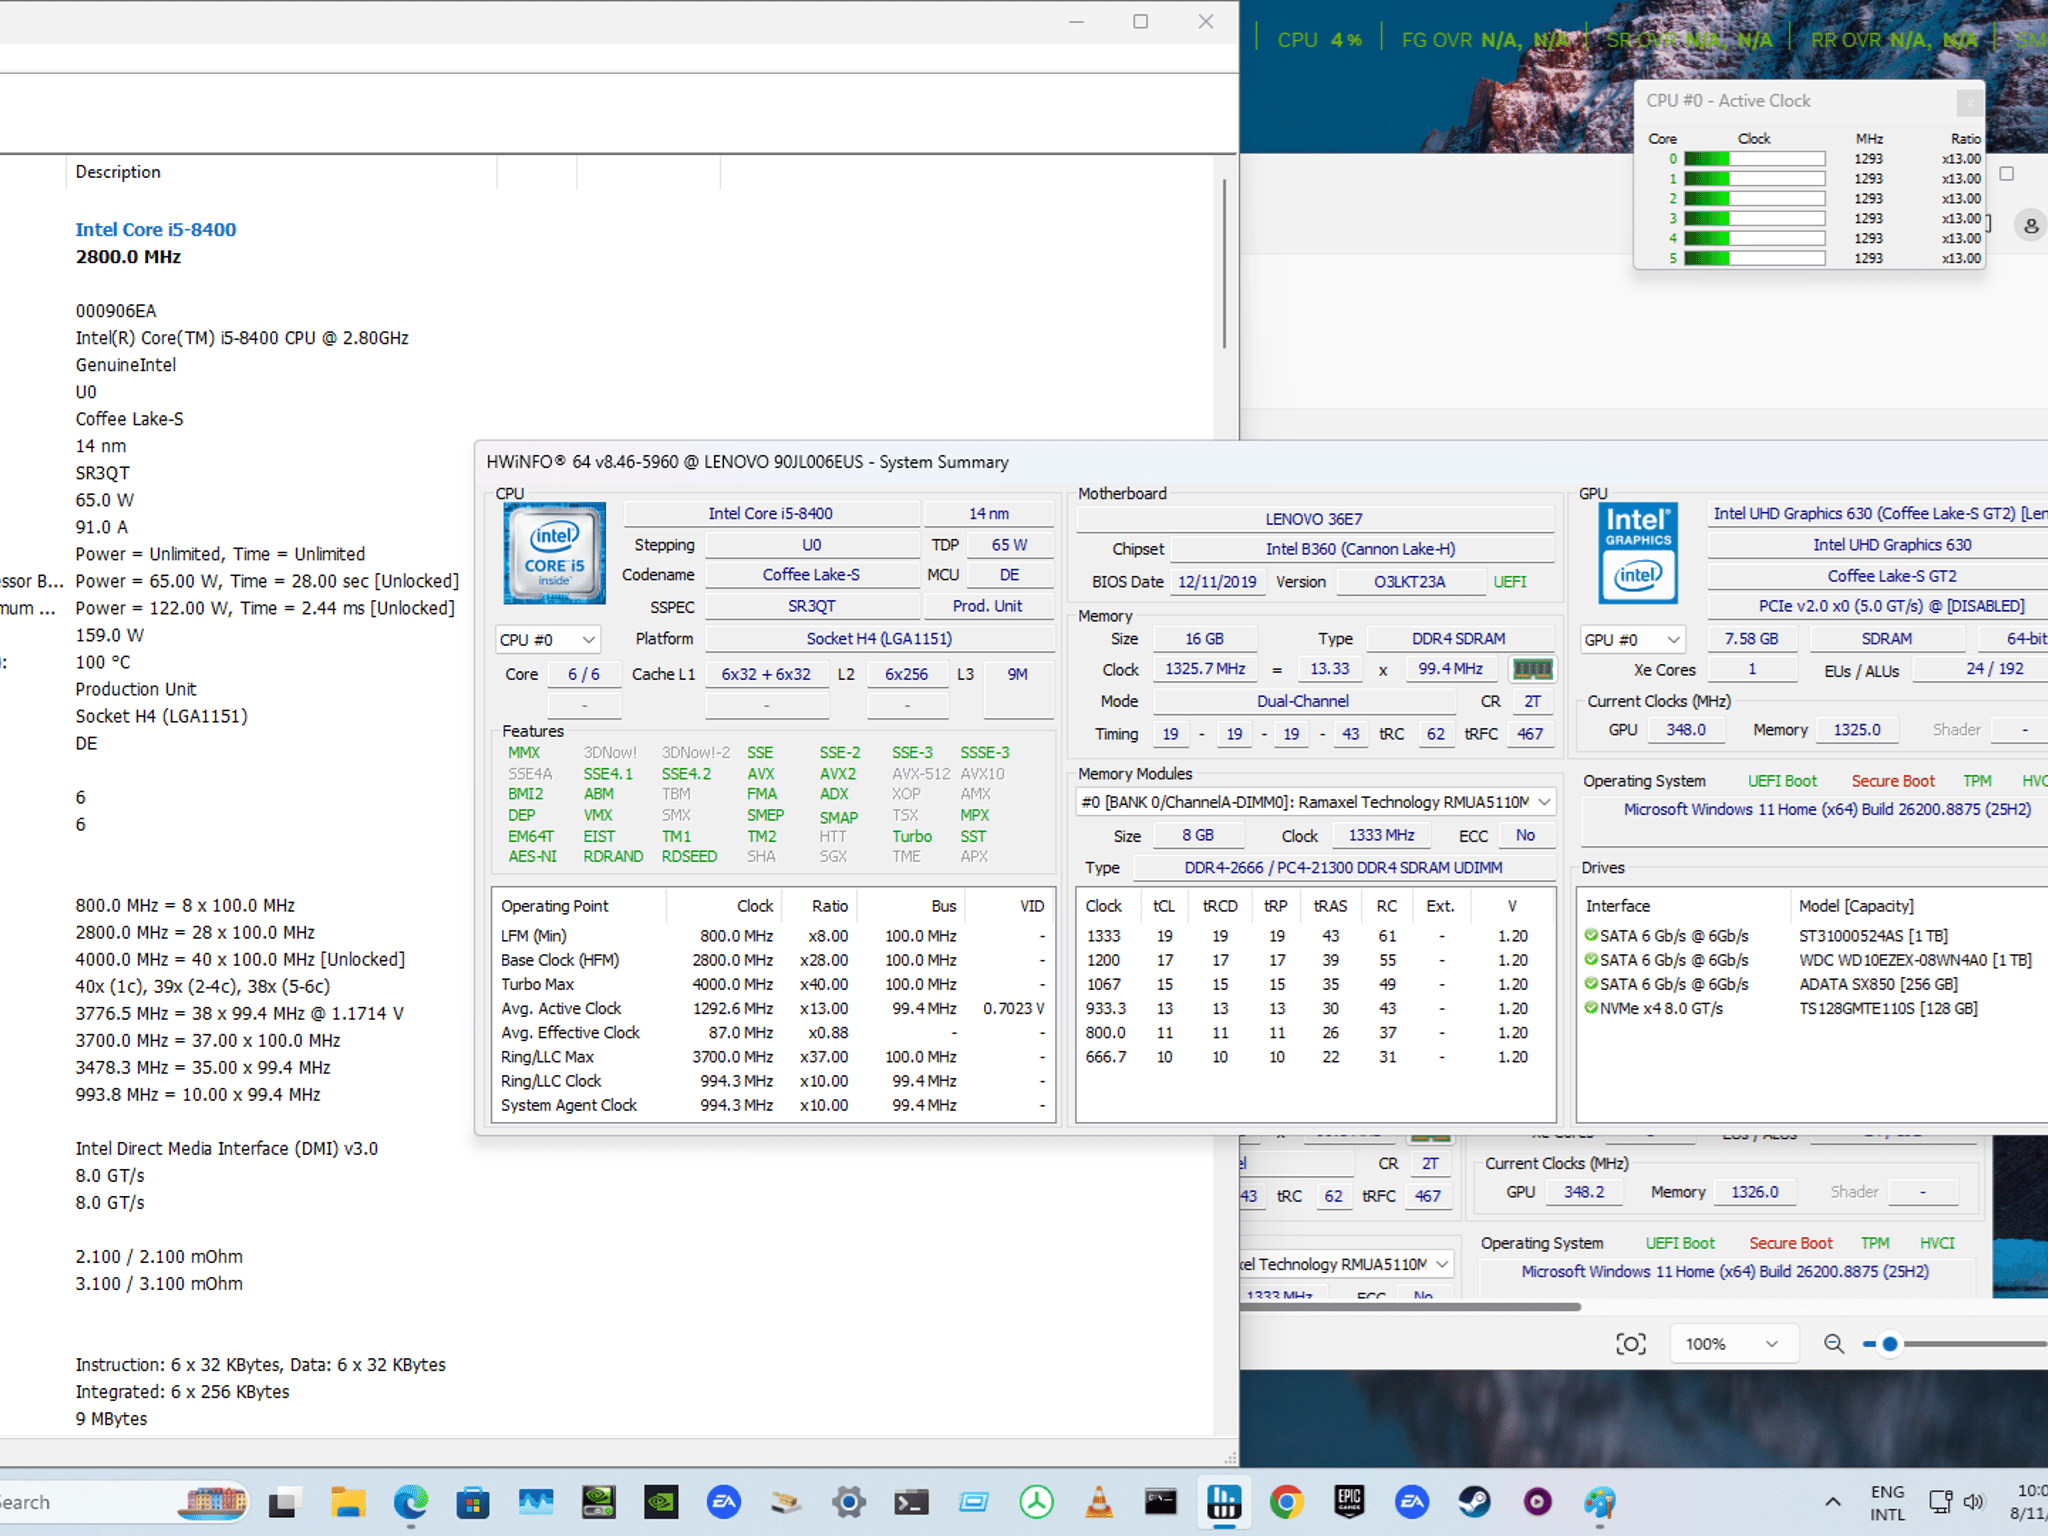Screen dimensions: 2048x1536
Task: Open the NVIDIA app icon with the graphics card
Action: tap(598, 1502)
